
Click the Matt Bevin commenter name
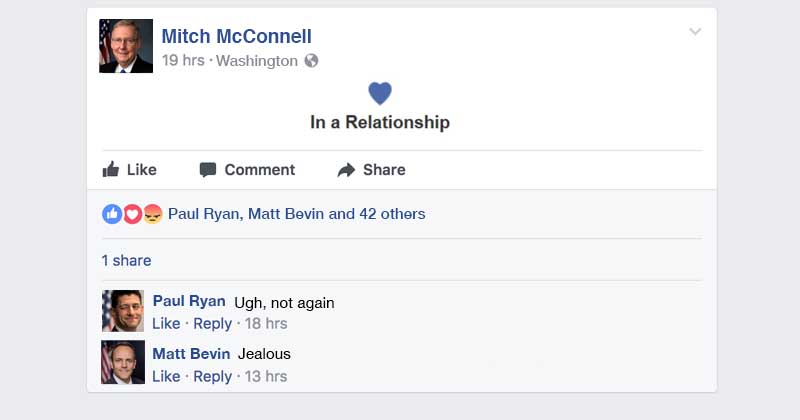(x=191, y=354)
